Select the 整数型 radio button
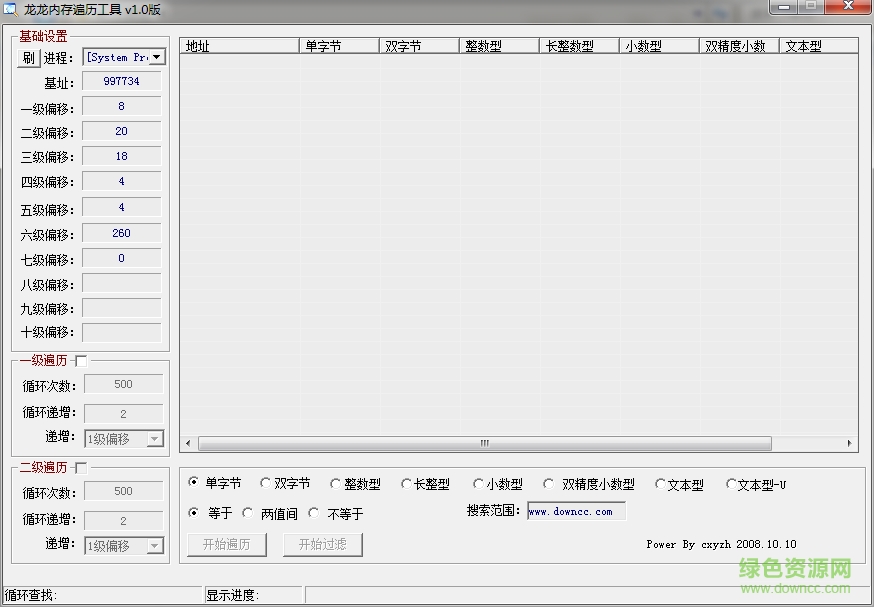Screen dimensions: 874x607 335,483
